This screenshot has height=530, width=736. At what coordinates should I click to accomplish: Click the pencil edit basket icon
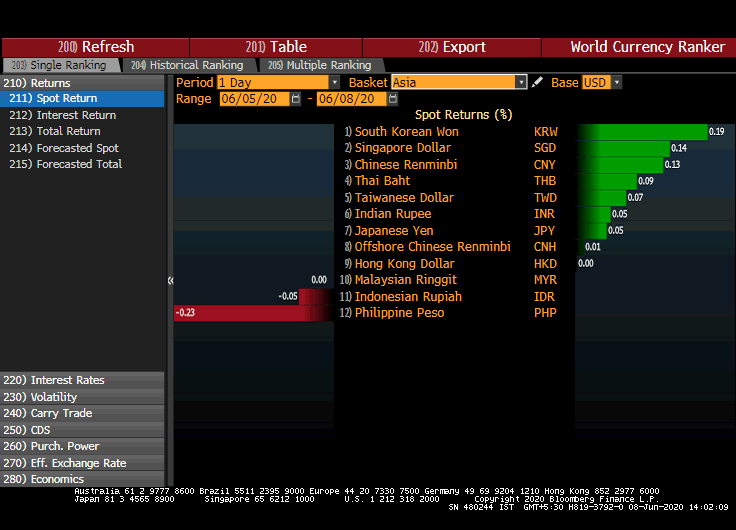coord(538,83)
